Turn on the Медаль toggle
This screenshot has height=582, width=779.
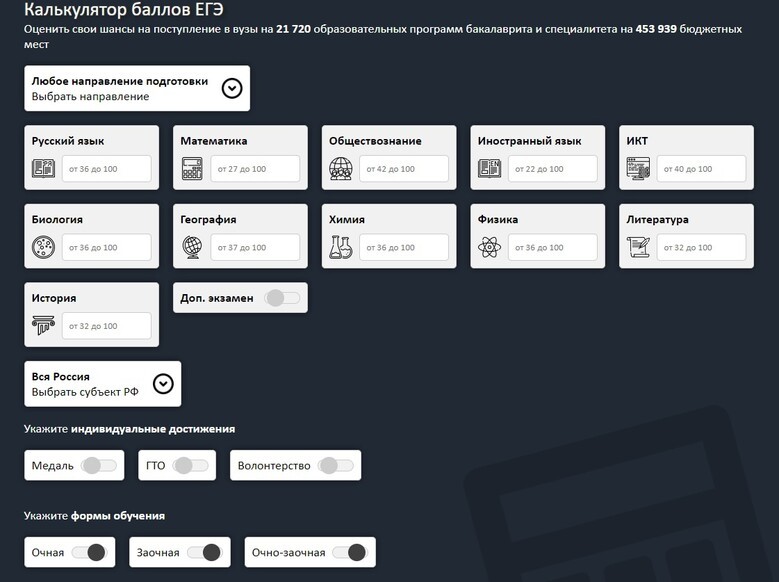click(x=99, y=466)
